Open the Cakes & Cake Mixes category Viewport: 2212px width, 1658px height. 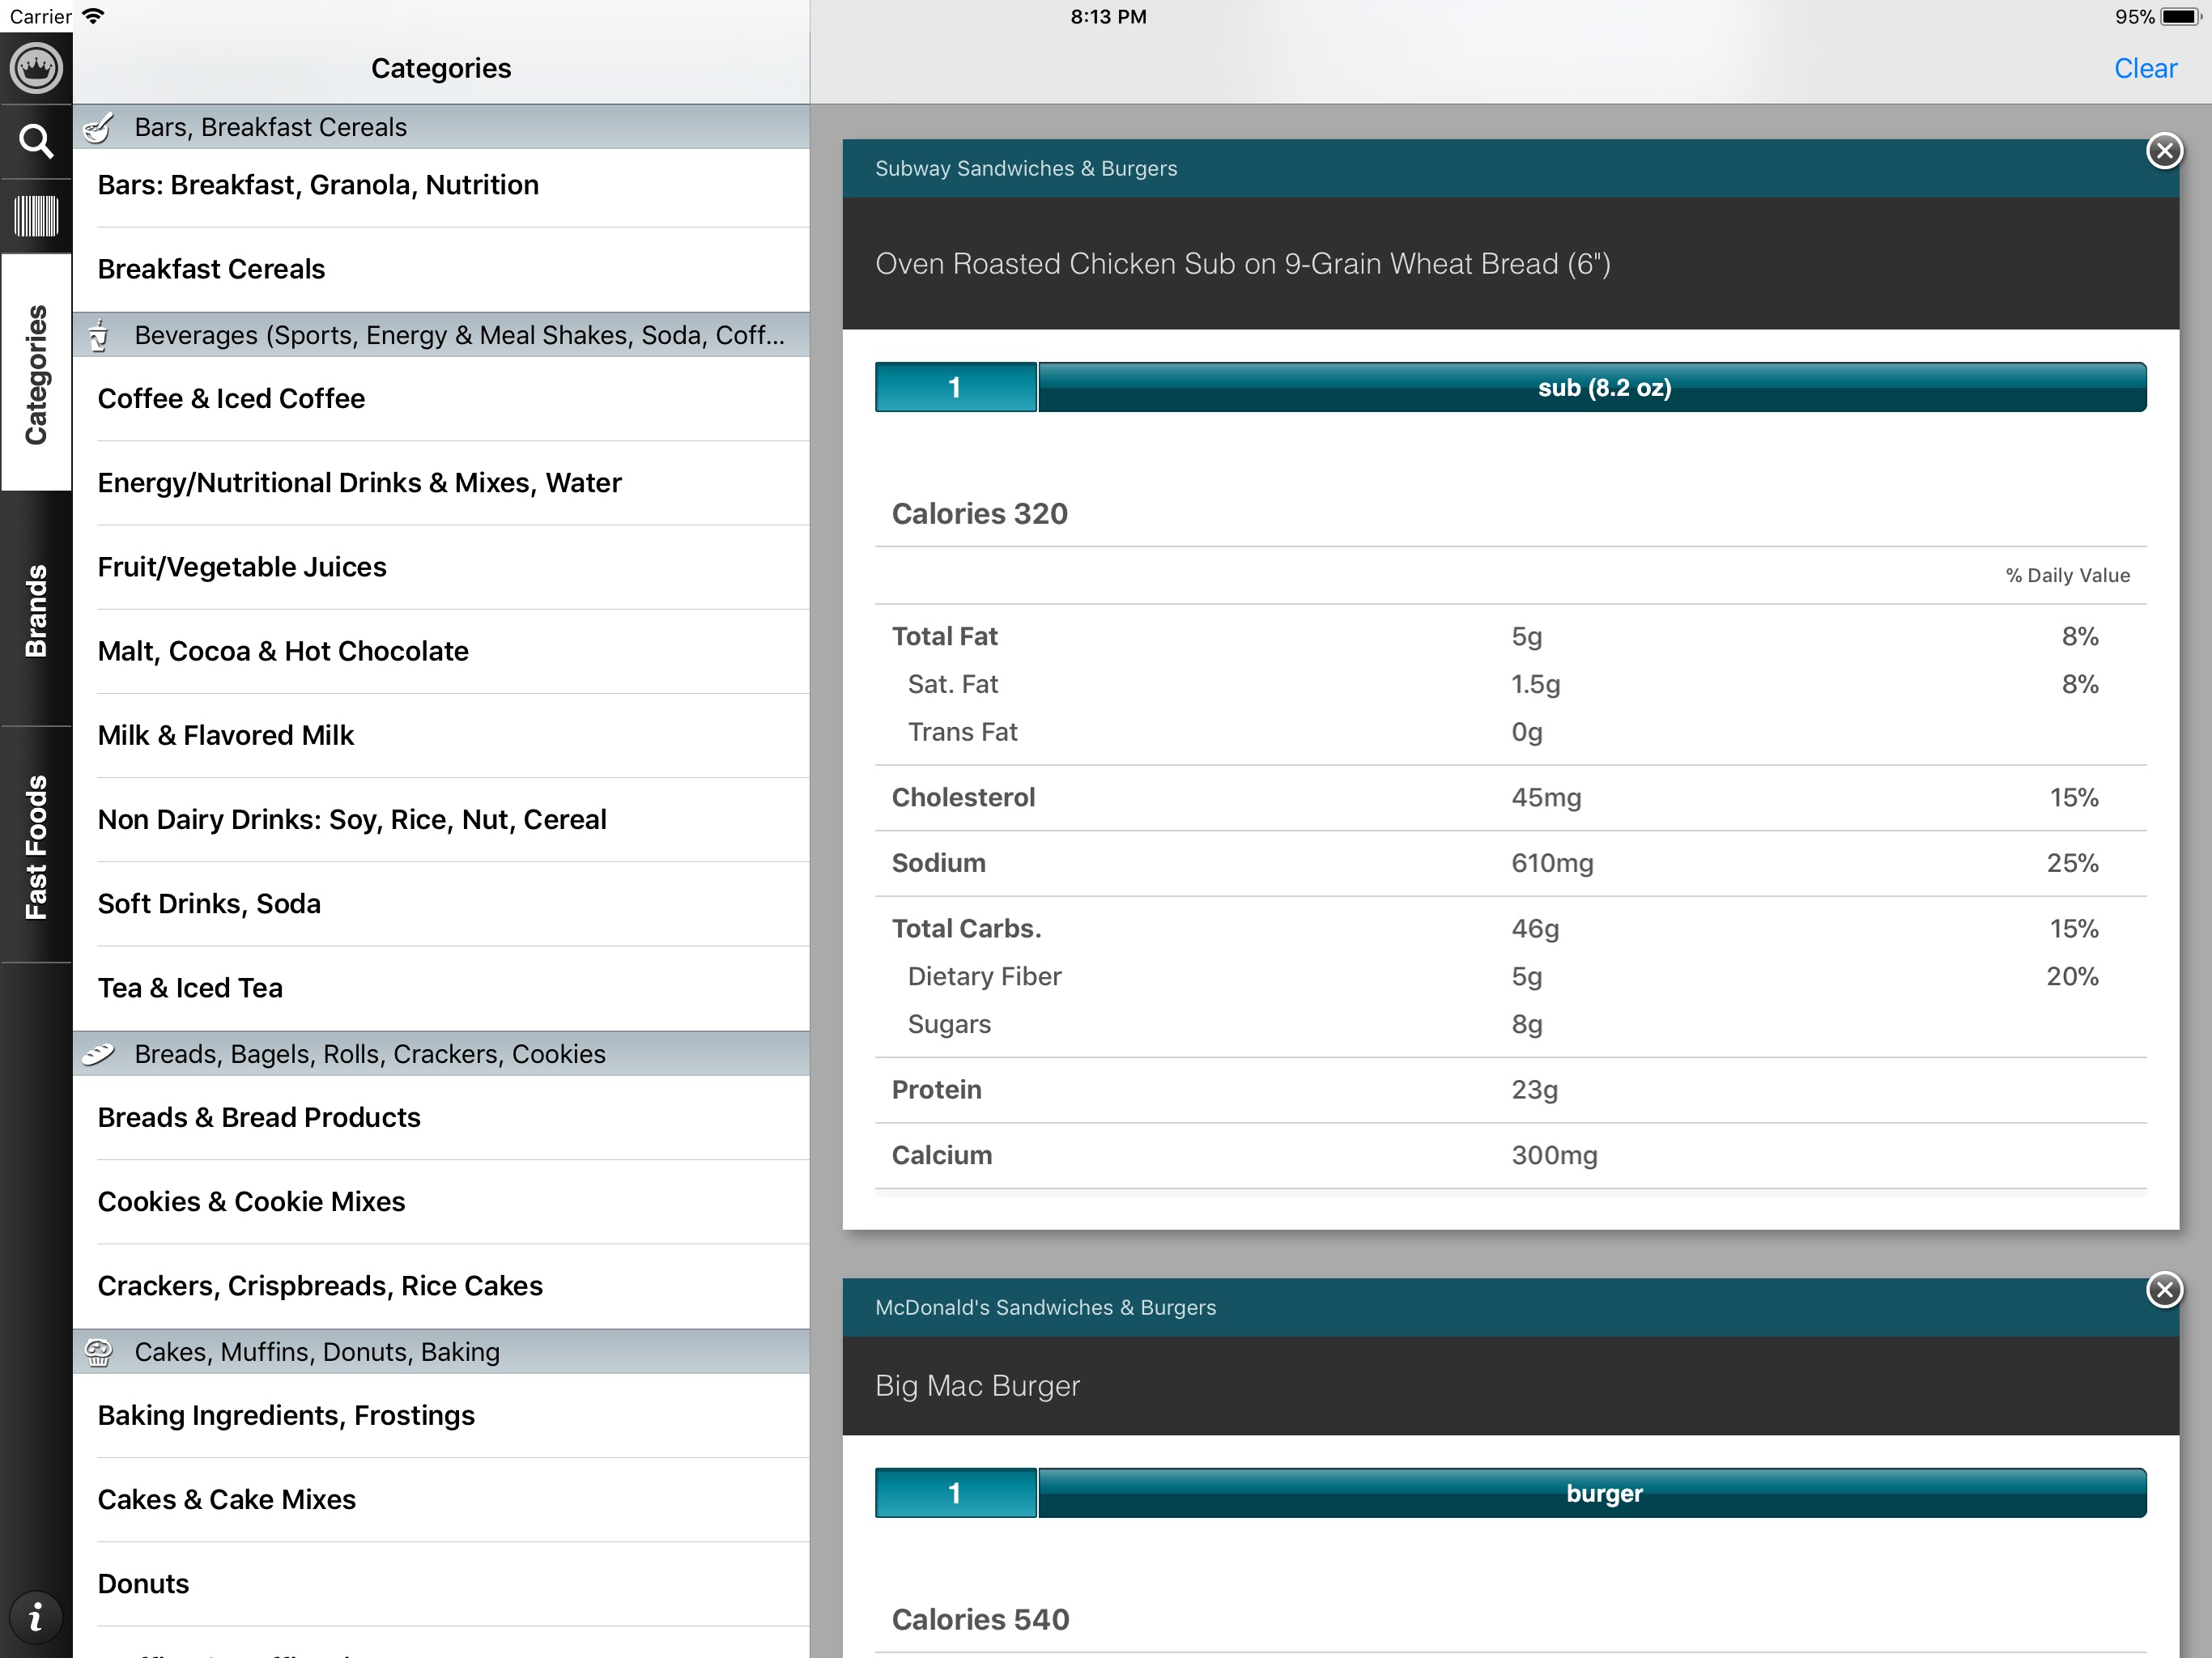click(x=441, y=1500)
